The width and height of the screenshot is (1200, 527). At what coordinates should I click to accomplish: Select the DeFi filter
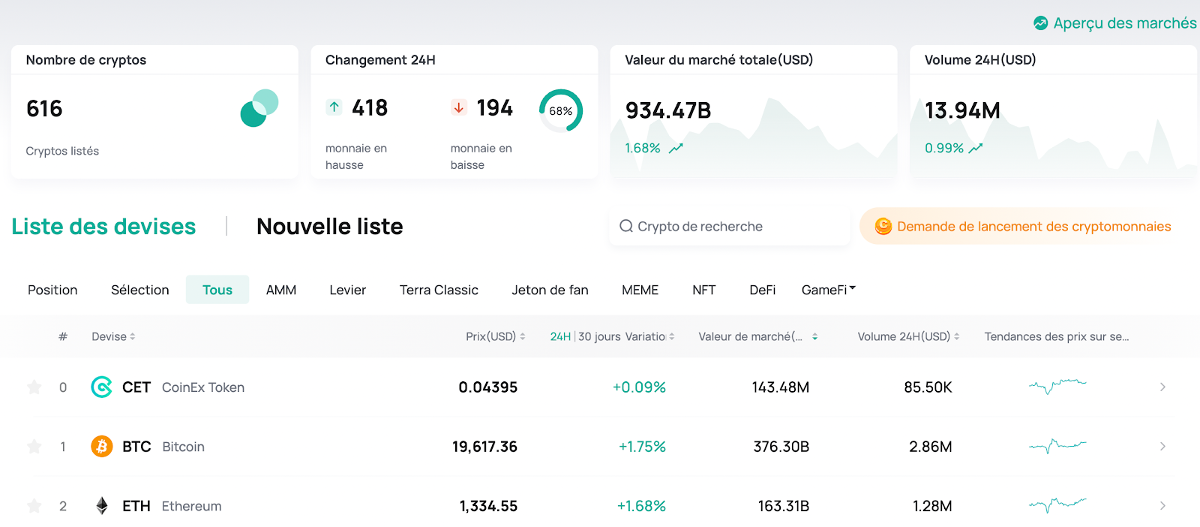(x=763, y=290)
